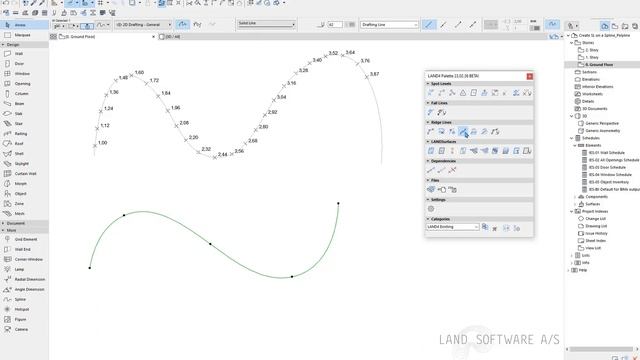Image resolution: width=640 pixels, height=360 pixels.
Task: Pick the Railing tool
Action: [24, 133]
